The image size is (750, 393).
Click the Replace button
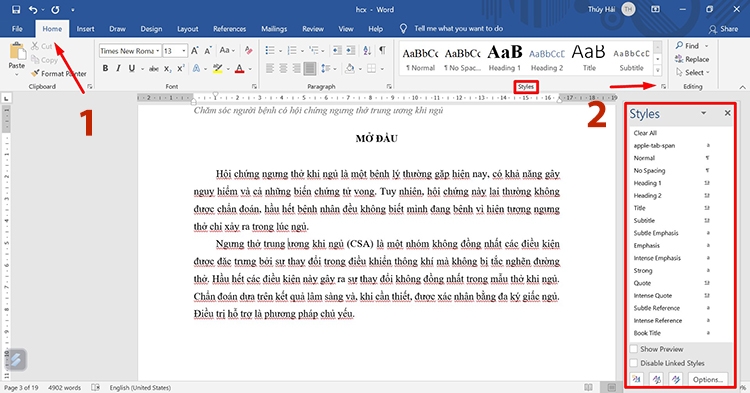tap(692, 59)
